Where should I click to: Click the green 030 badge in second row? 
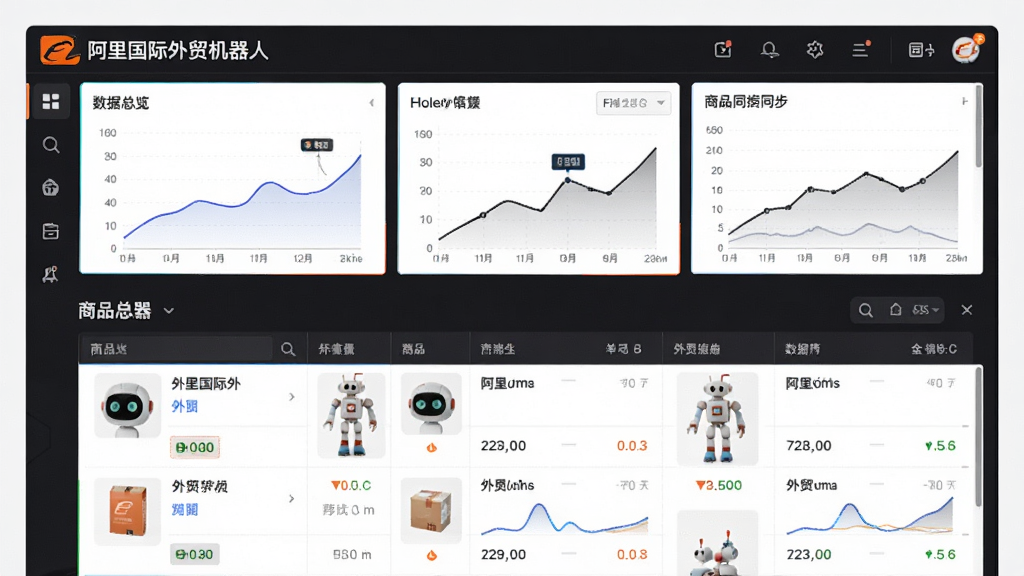(x=195, y=554)
